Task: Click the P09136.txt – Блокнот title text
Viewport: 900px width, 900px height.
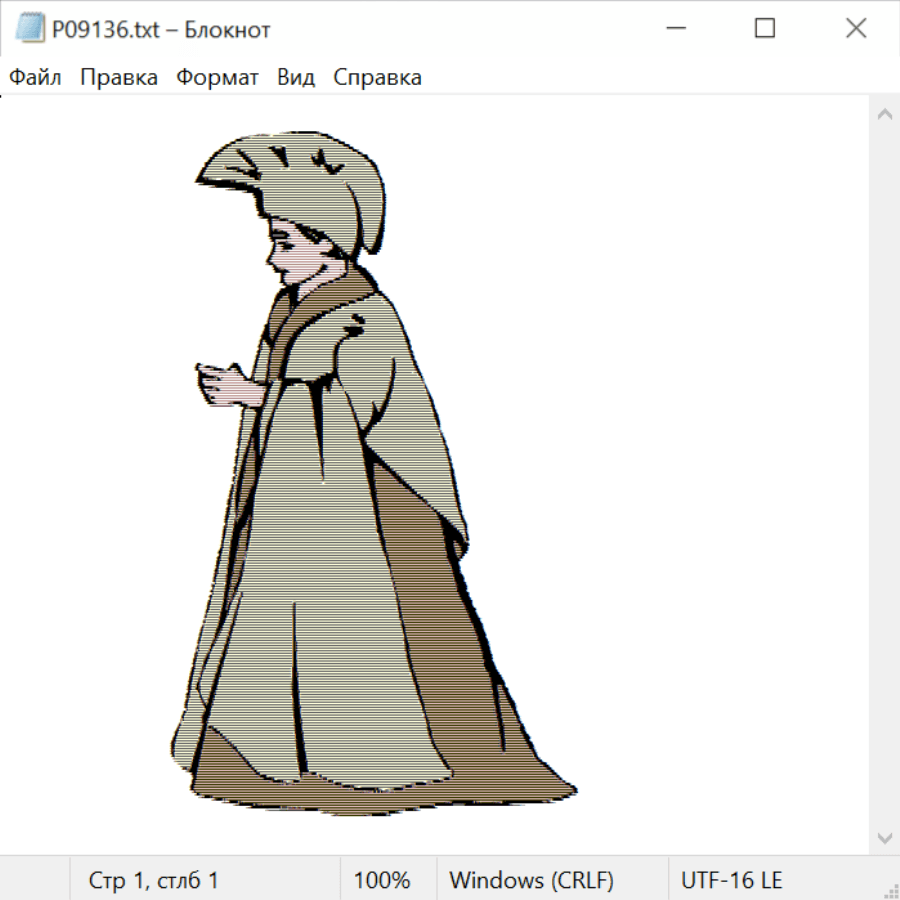Action: pos(161,30)
